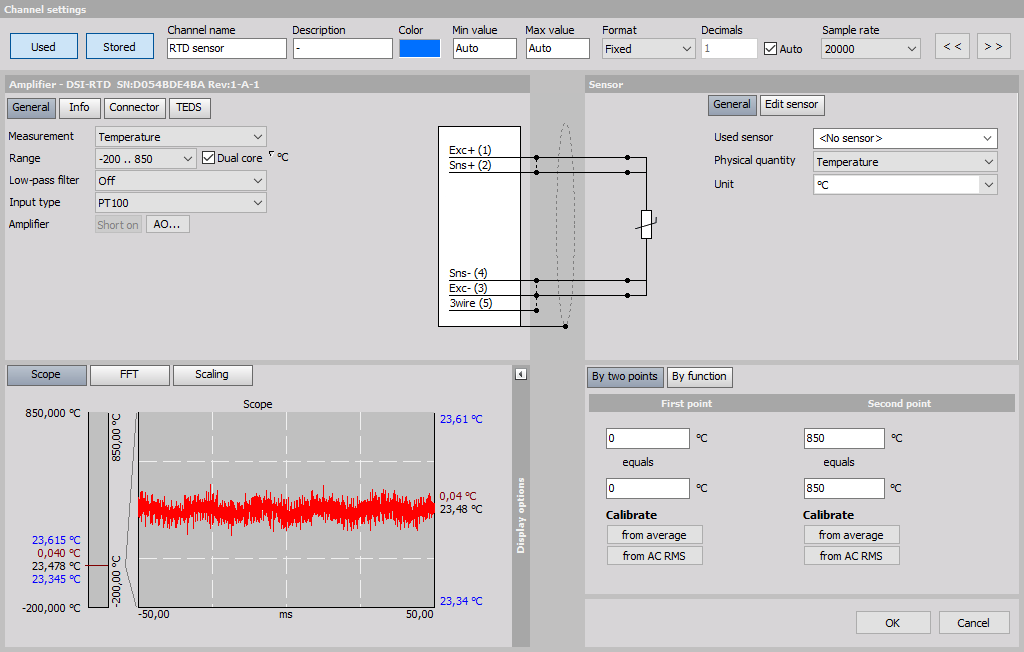The image size is (1024, 652).
Task: Open the Range dropdown
Action: tap(146, 159)
